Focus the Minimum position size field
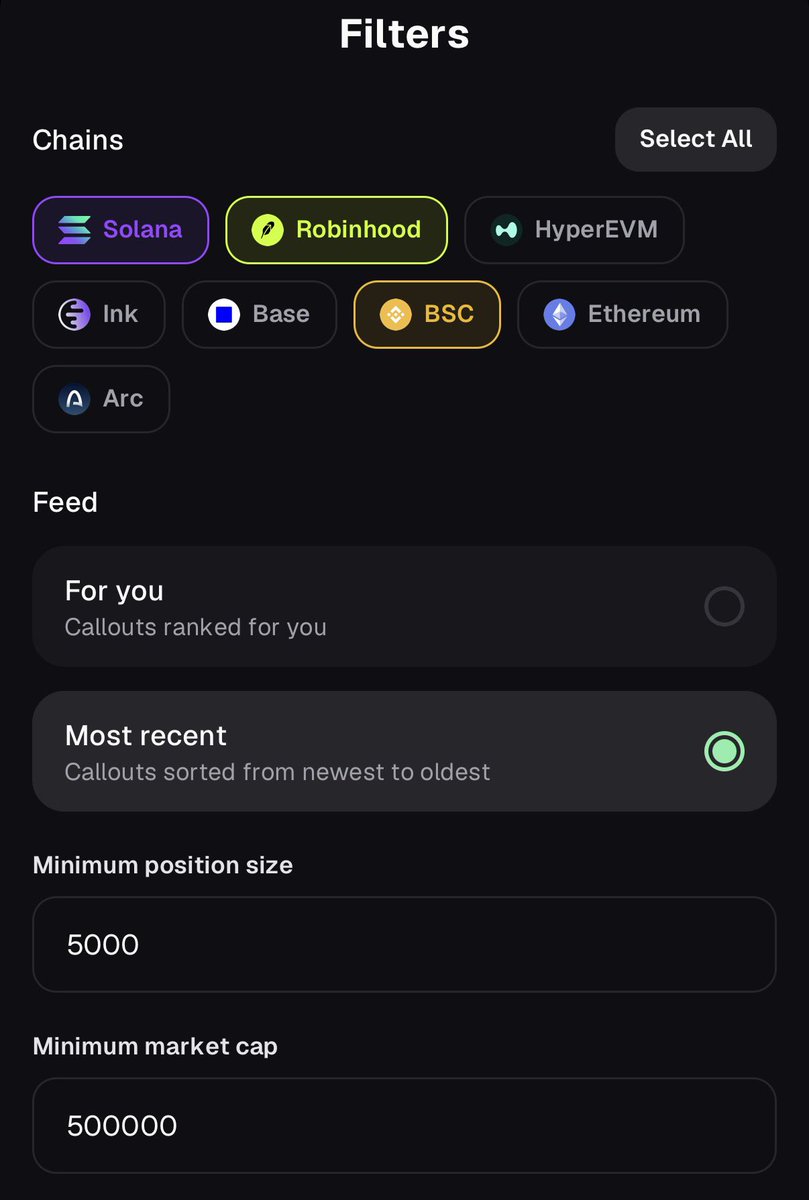The image size is (809, 1200). pyautogui.click(x=404, y=944)
